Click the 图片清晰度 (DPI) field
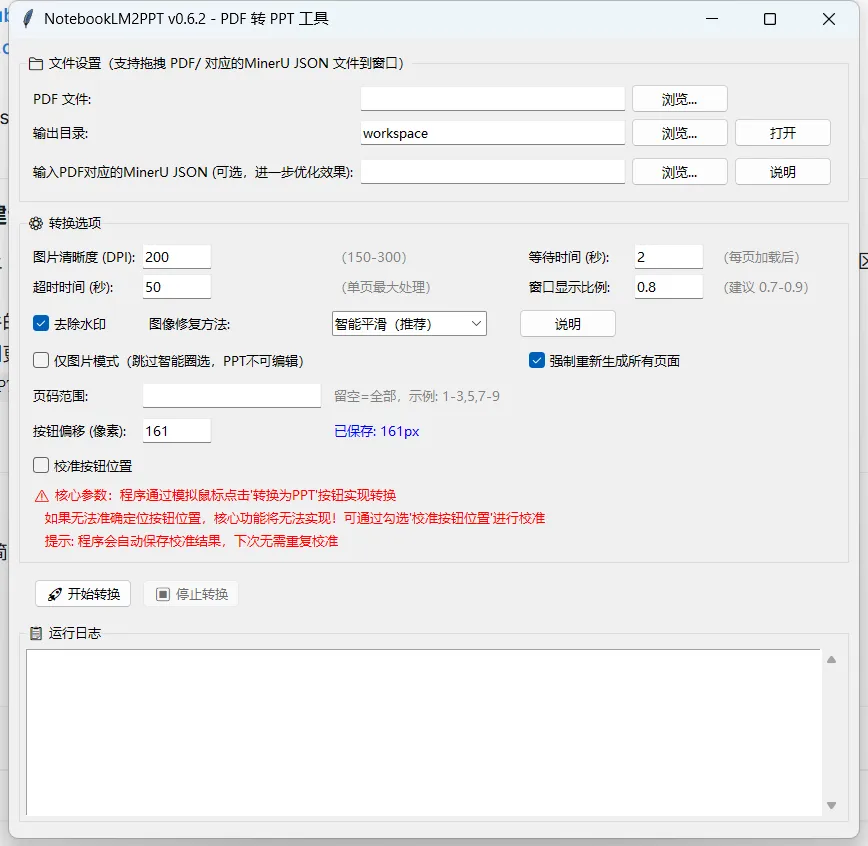The width and height of the screenshot is (868, 846). coord(177,257)
